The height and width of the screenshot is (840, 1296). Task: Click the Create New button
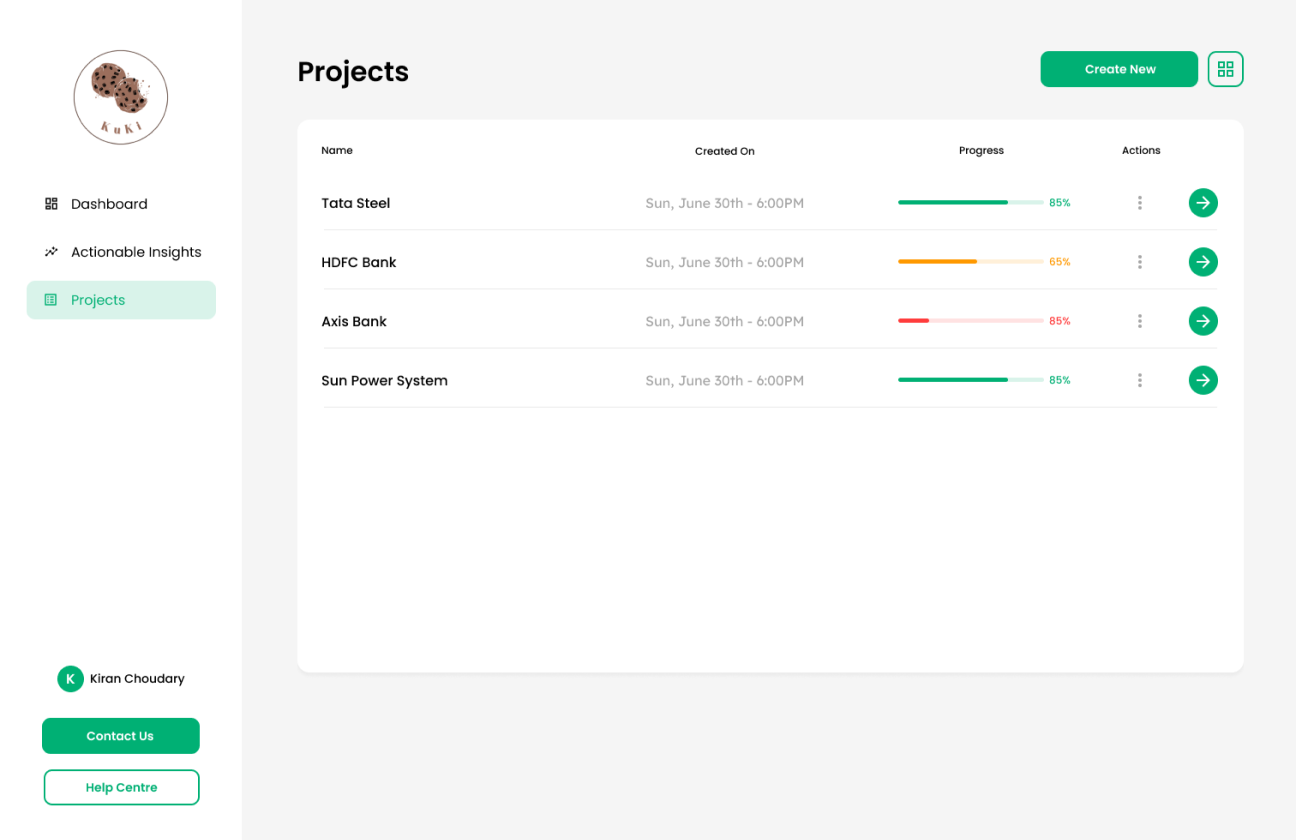coord(1119,69)
